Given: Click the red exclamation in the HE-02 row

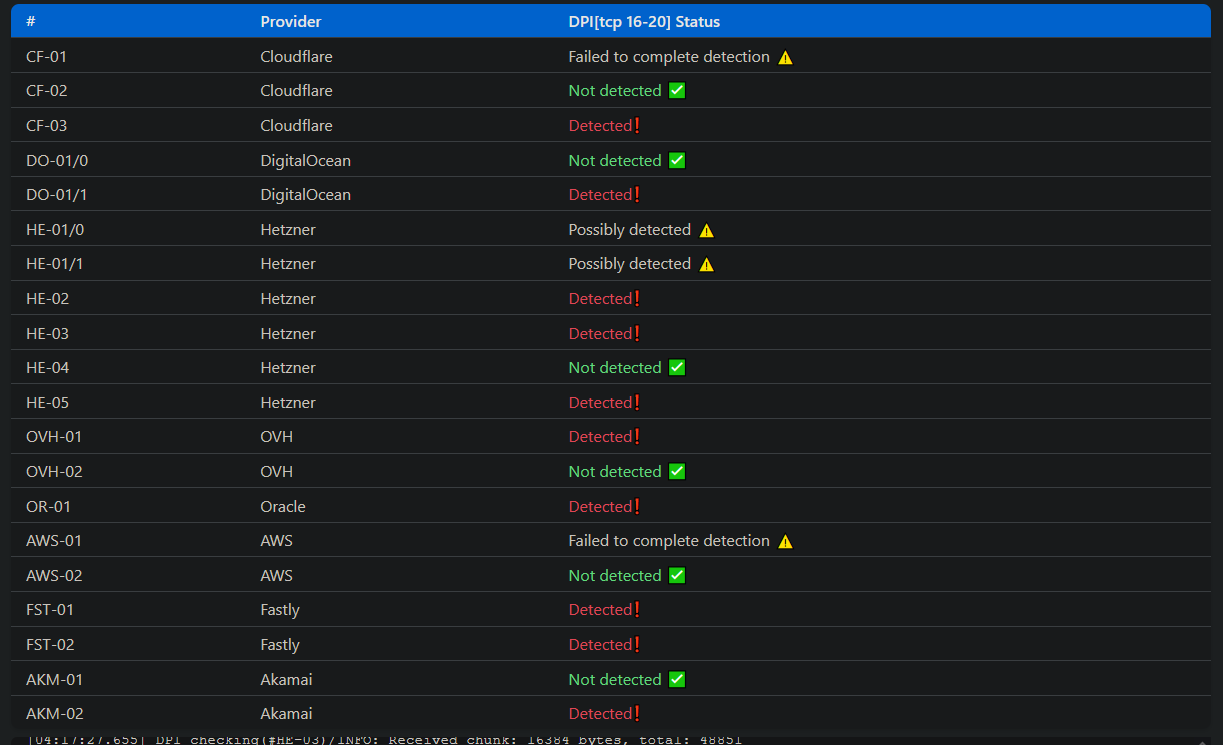Looking at the screenshot, I should [637, 299].
